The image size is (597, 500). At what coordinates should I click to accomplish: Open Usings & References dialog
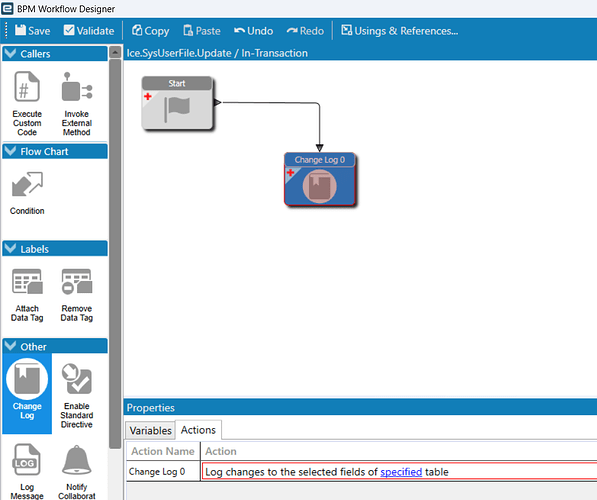(399, 30)
